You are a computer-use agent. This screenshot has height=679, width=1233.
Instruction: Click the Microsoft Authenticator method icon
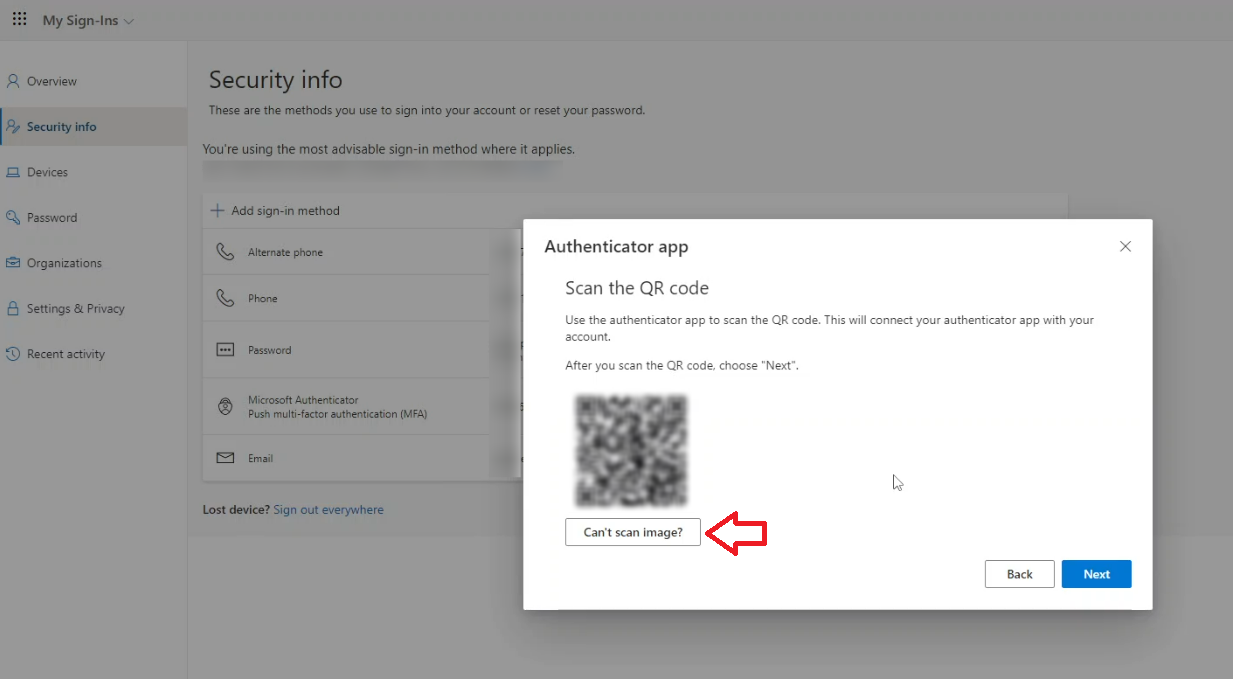tap(225, 407)
